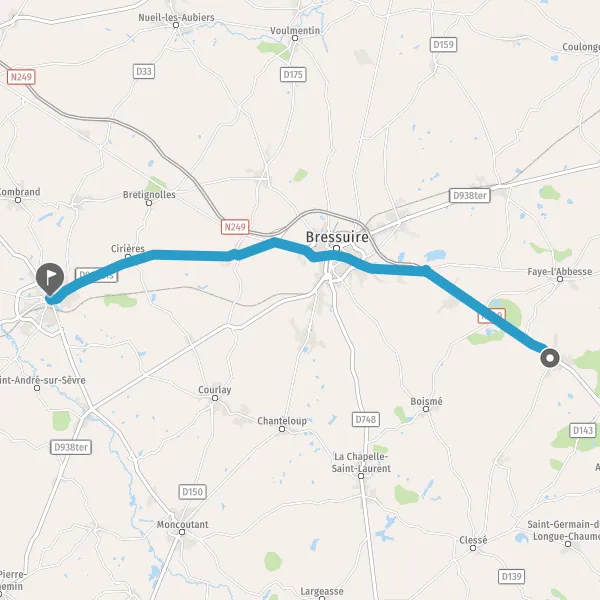This screenshot has width=600, height=600.
Task: Click the flag start marker icon
Action: pos(50,279)
